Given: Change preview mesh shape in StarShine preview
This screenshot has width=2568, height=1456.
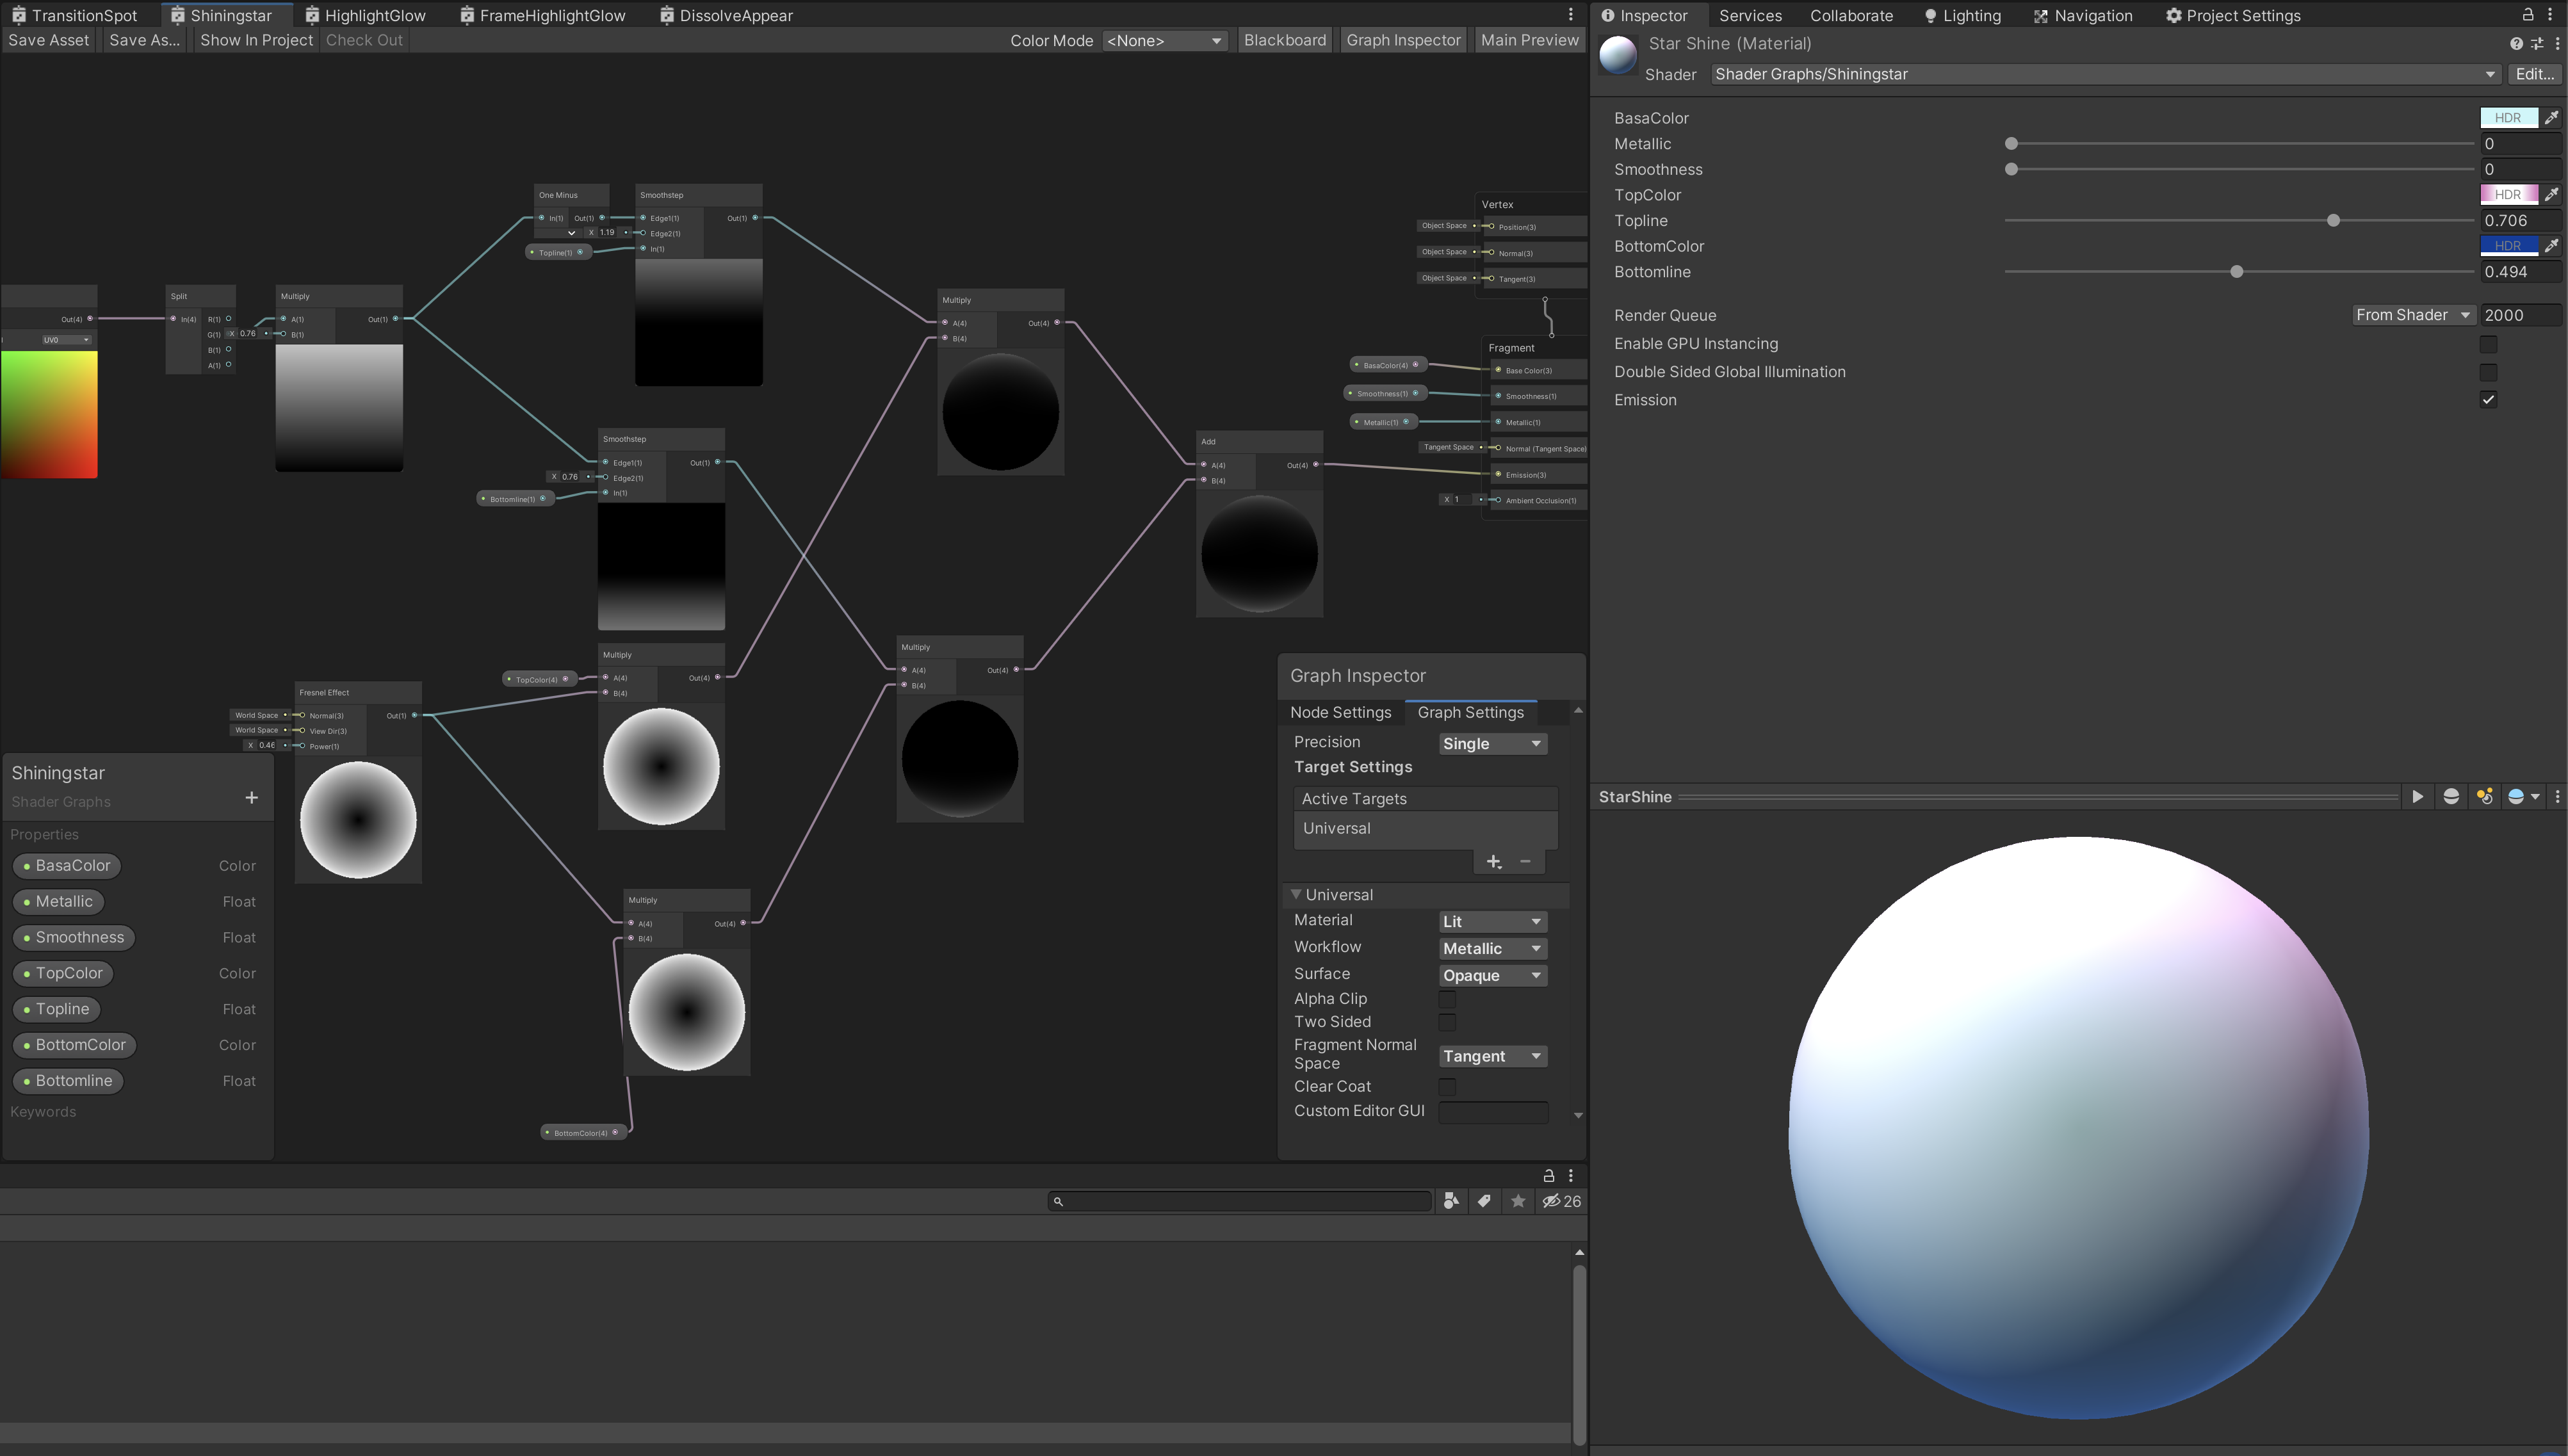Looking at the screenshot, I should point(2451,797).
